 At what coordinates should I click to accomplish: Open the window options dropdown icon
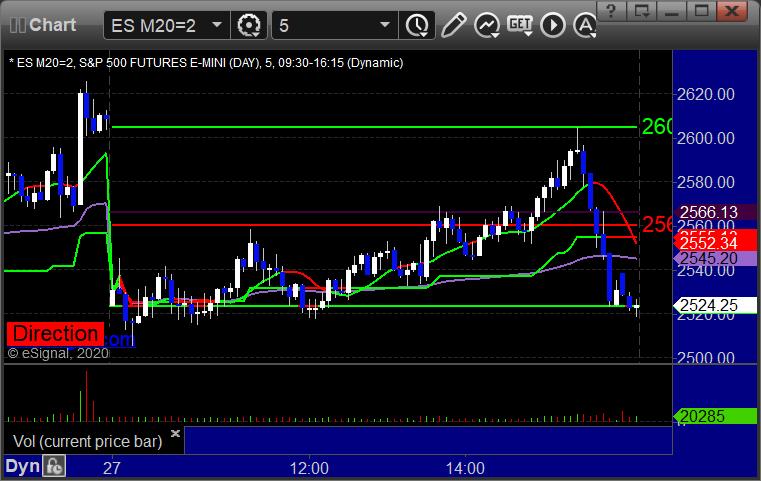[641, 11]
